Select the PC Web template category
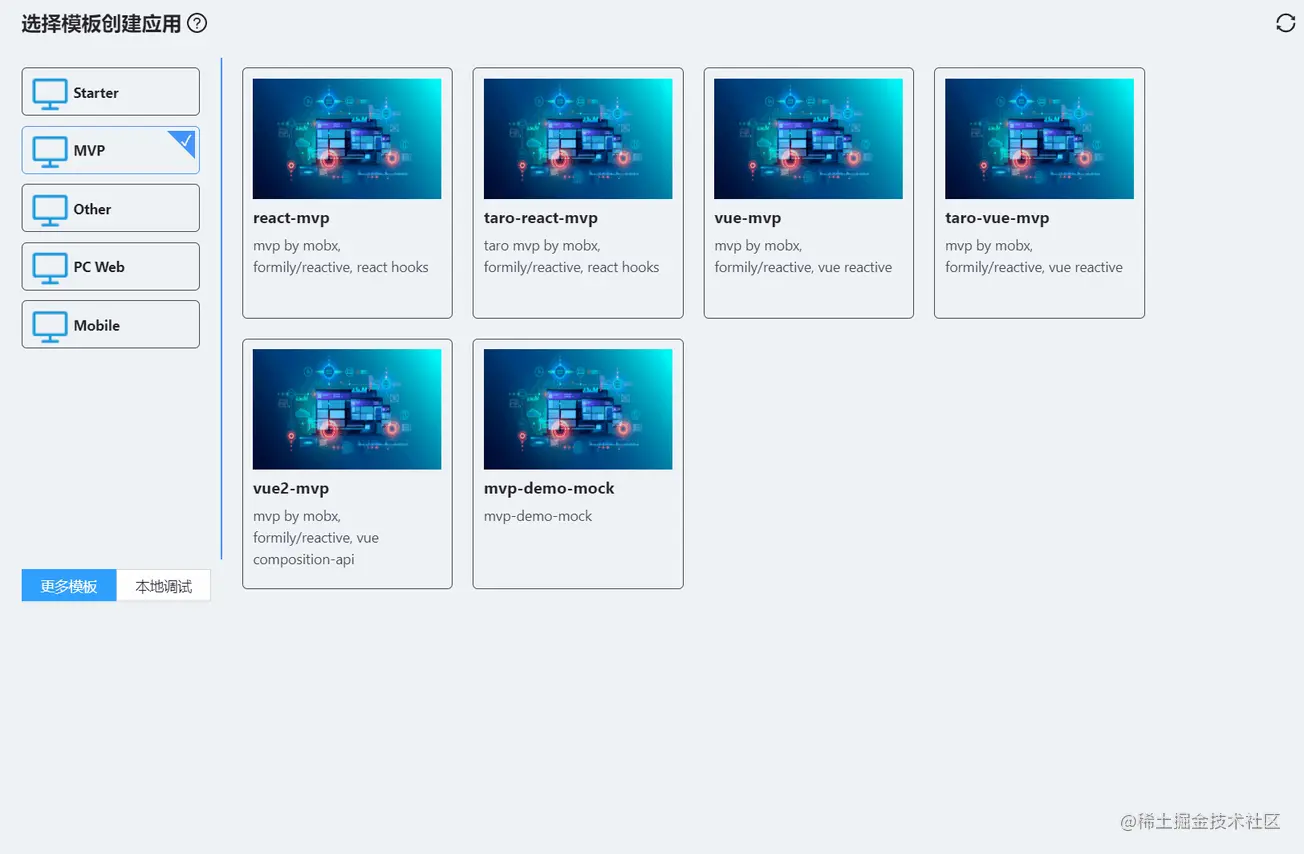Image resolution: width=1304 pixels, height=854 pixels. [x=111, y=267]
